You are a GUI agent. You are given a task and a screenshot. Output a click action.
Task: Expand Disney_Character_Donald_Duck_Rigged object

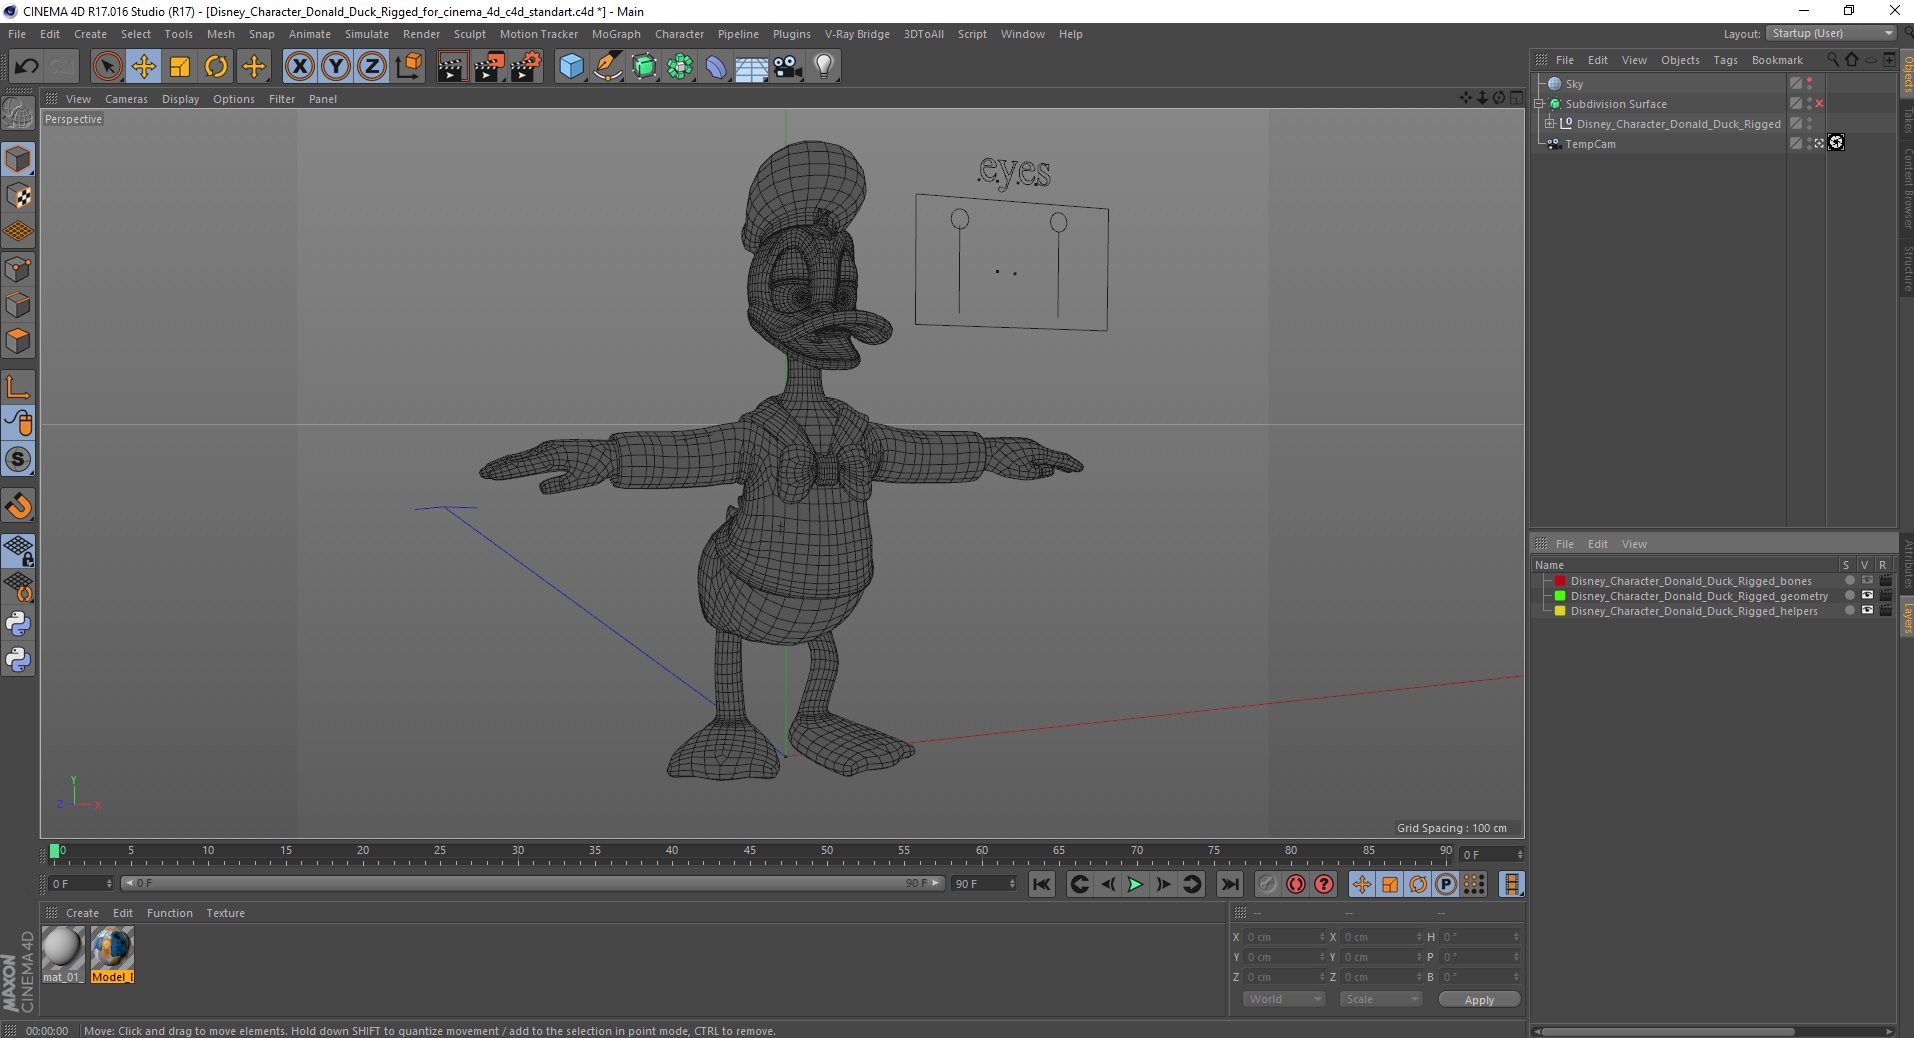click(1550, 124)
